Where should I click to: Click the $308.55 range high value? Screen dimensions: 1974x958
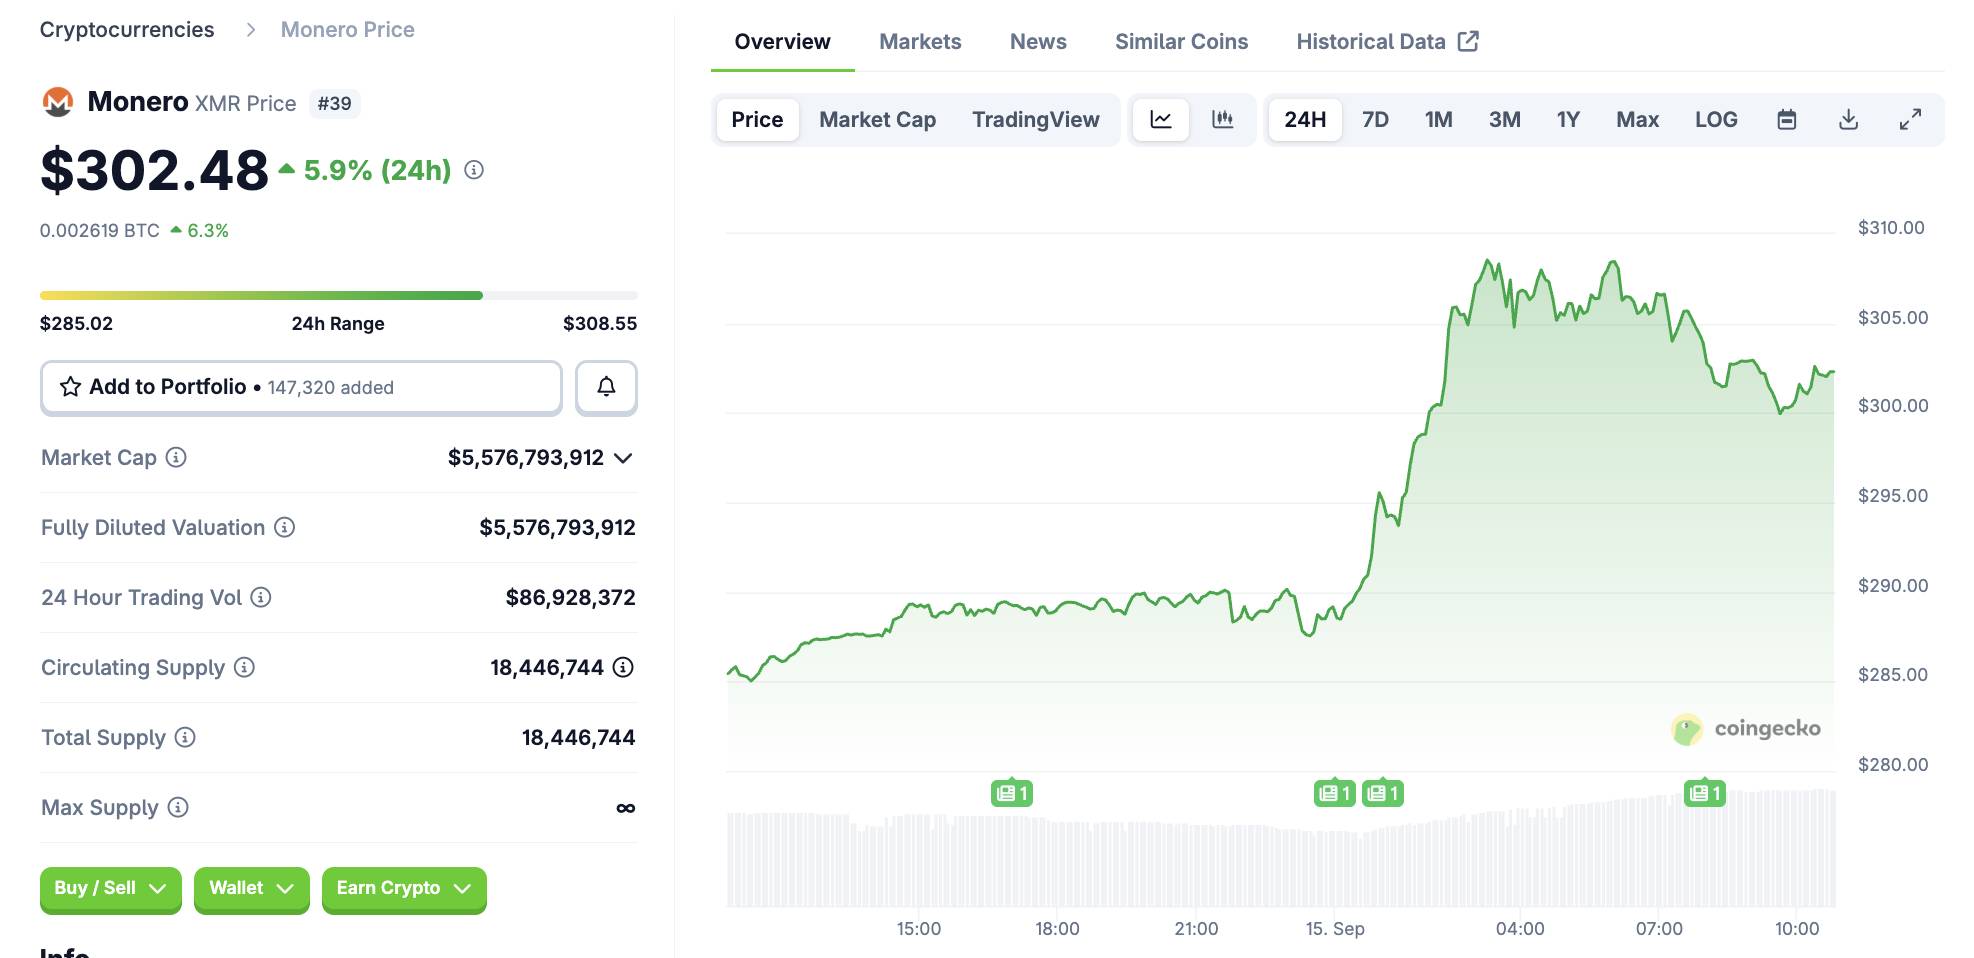click(x=600, y=323)
